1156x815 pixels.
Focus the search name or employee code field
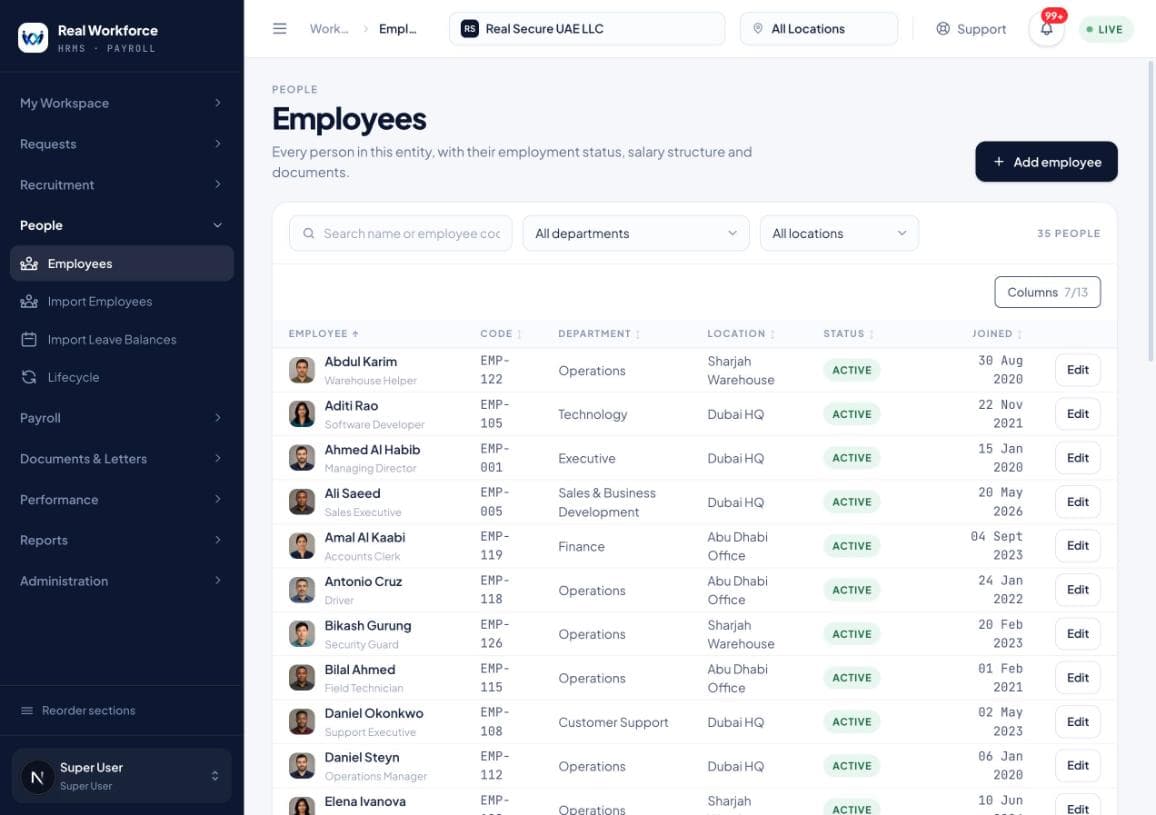[x=400, y=233]
